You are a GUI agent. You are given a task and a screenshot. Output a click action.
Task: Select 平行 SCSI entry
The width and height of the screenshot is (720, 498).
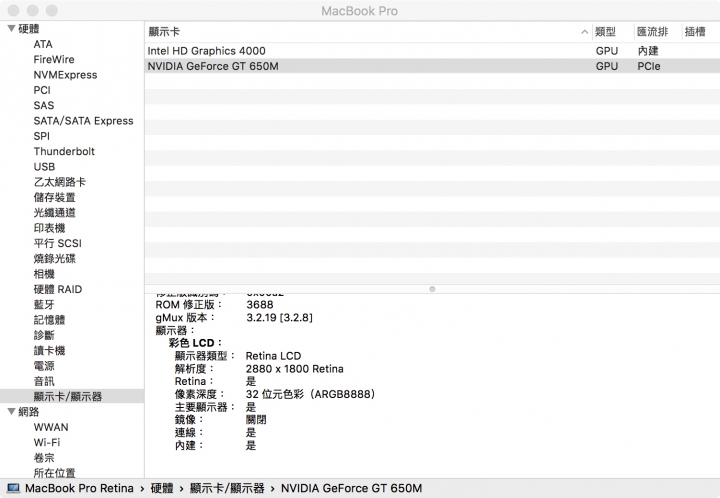pos(57,243)
